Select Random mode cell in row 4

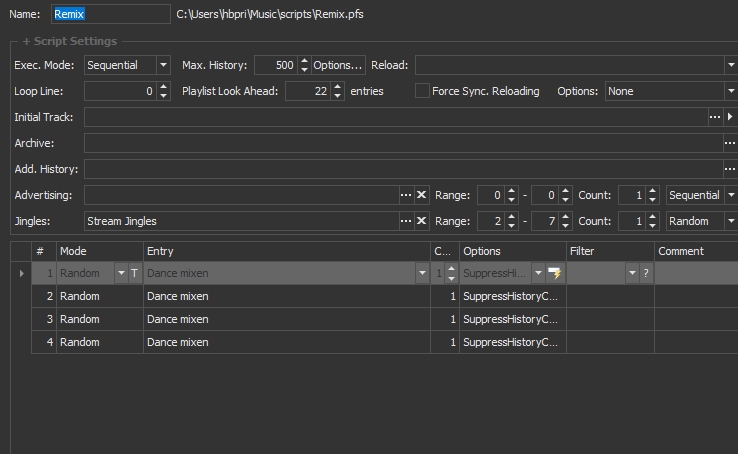pyautogui.click(x=100, y=342)
